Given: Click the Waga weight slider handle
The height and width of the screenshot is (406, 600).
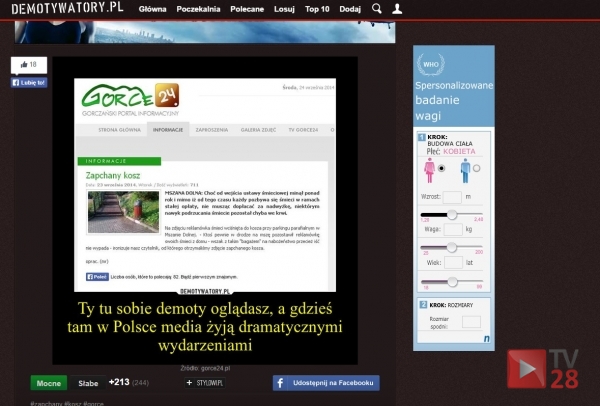Looking at the screenshot, I should tap(452, 248).
